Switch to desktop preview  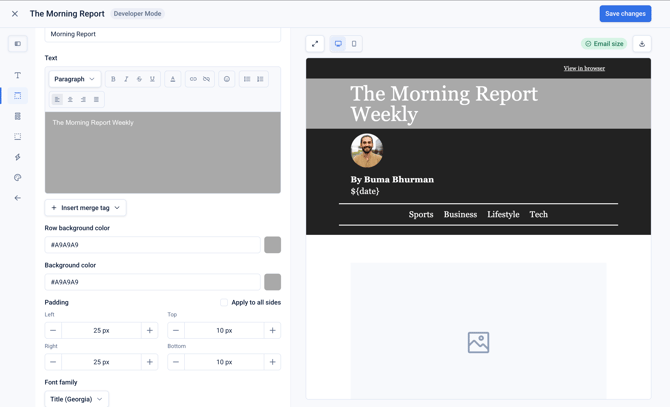pyautogui.click(x=338, y=44)
